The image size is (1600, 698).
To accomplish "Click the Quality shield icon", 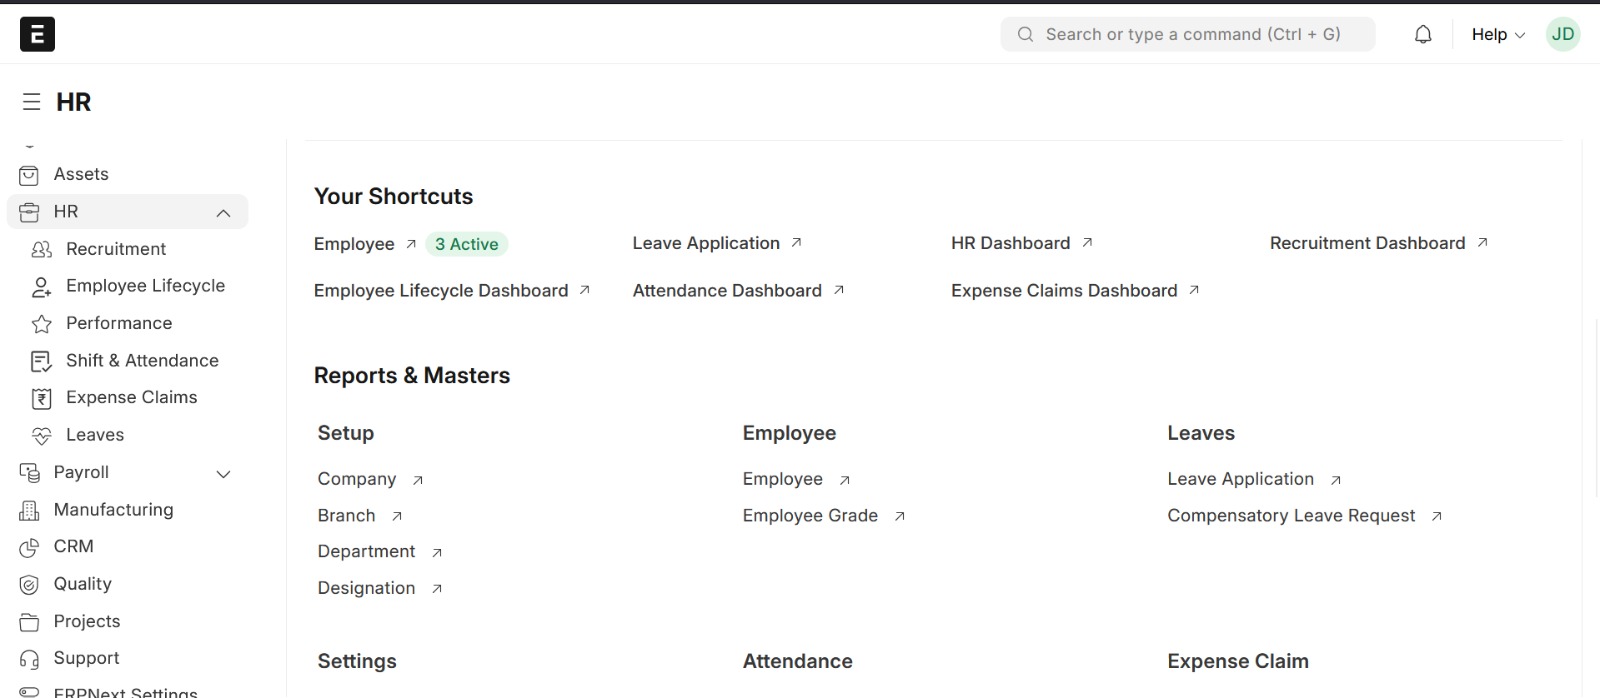I will coord(29,585).
